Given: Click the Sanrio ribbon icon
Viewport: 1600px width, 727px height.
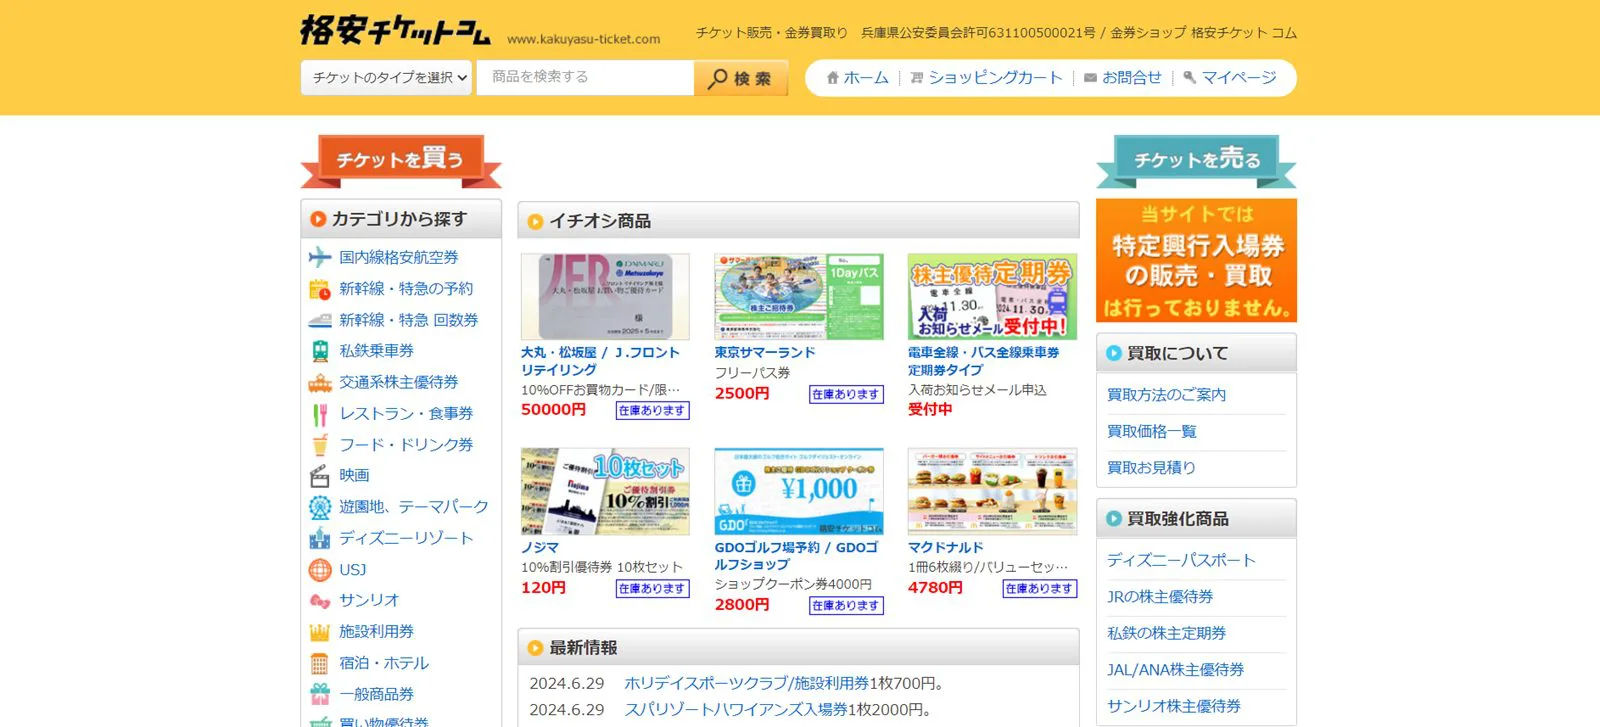Looking at the screenshot, I should [x=319, y=601].
